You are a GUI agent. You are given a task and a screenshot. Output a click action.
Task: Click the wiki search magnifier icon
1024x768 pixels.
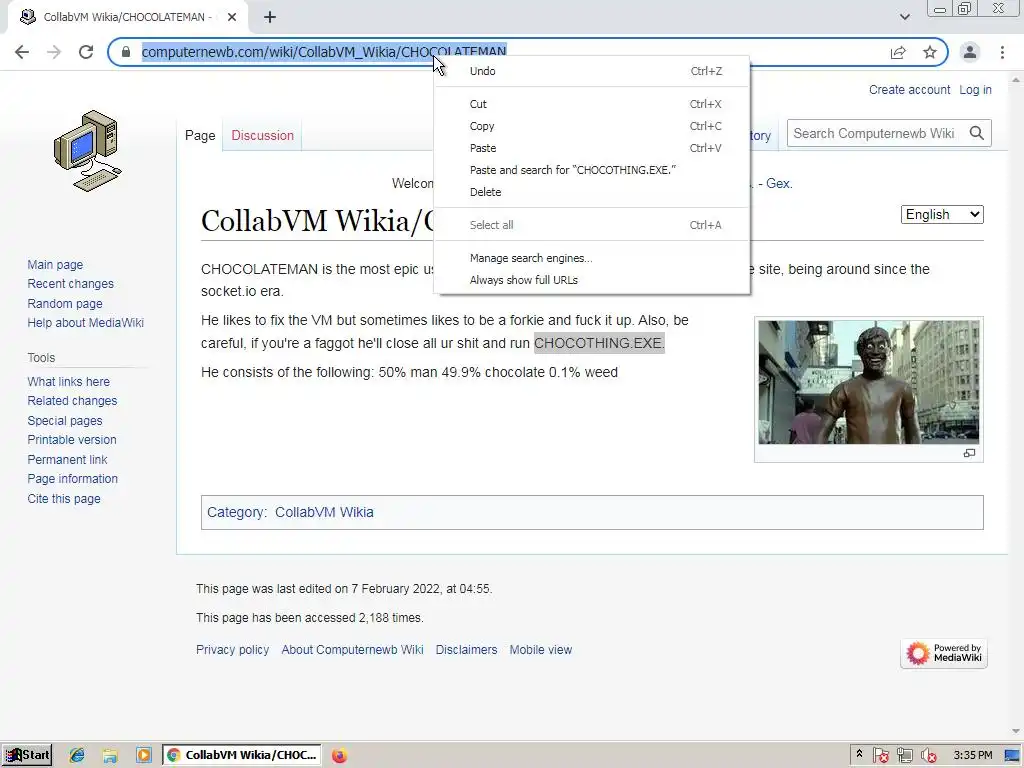pyautogui.click(x=976, y=133)
